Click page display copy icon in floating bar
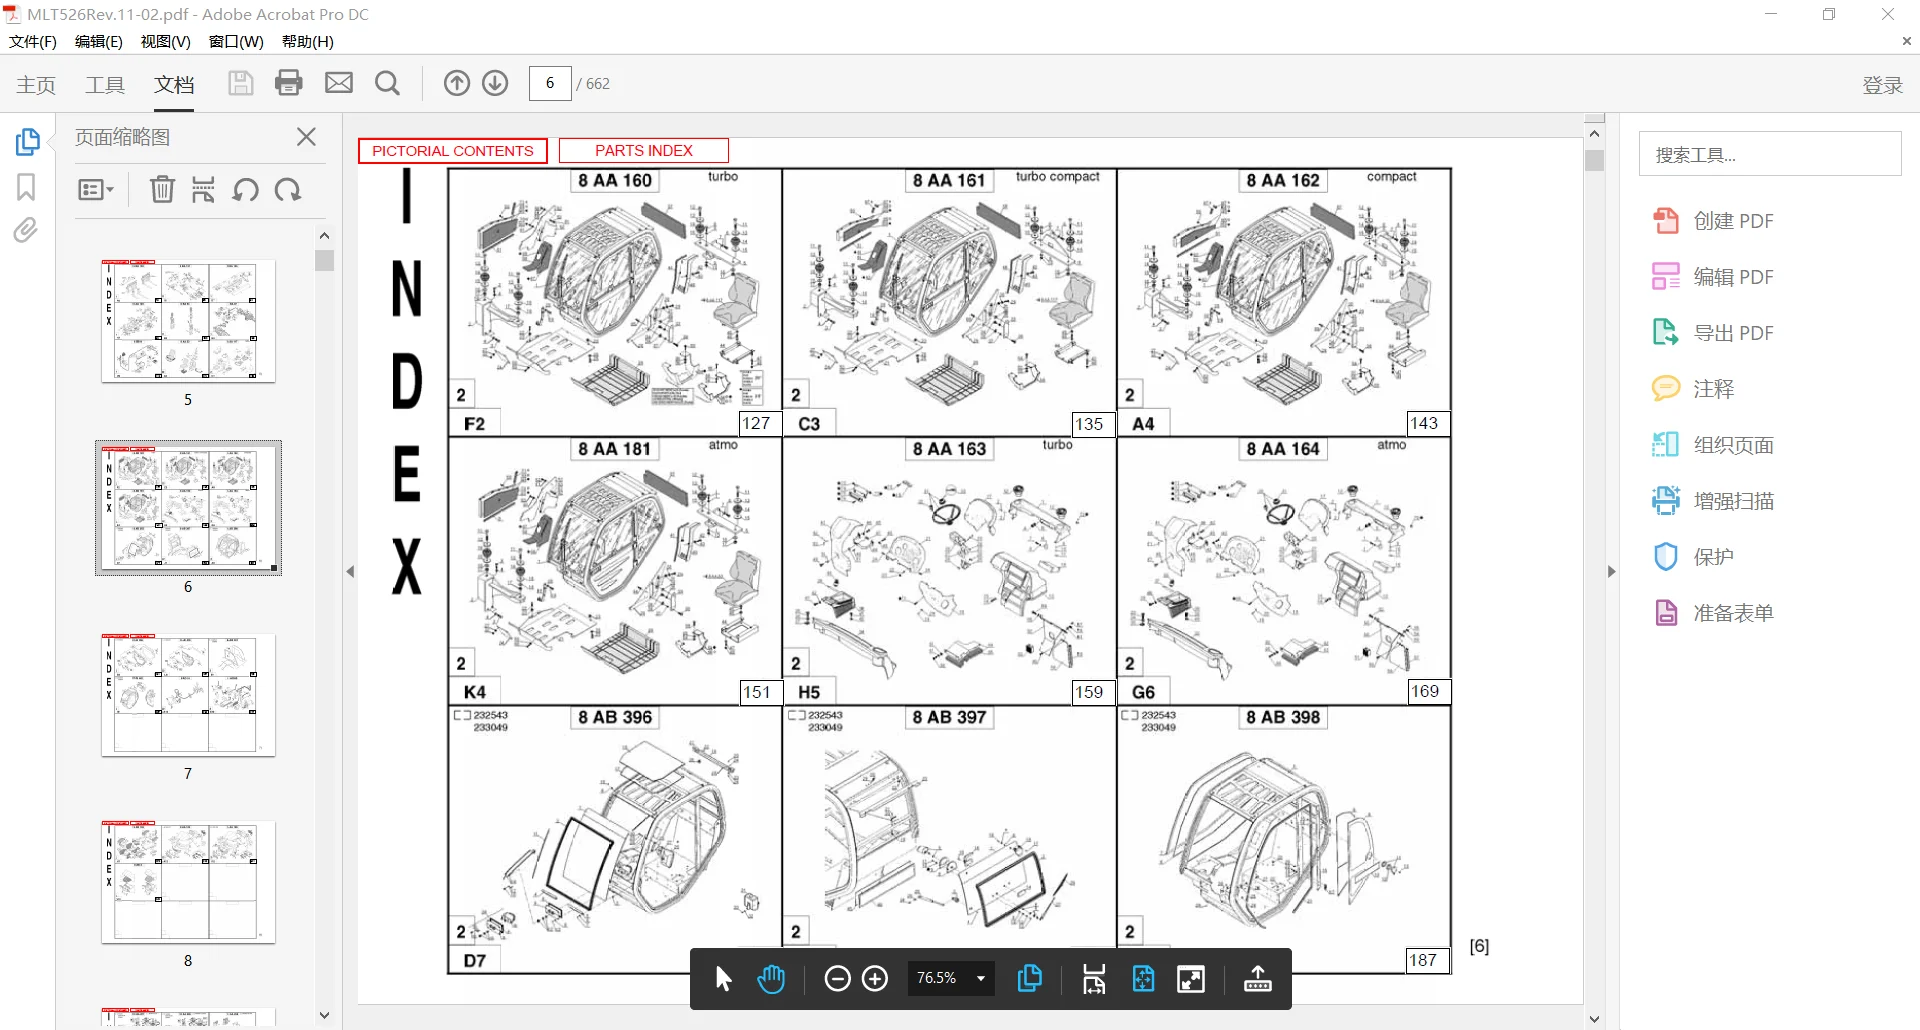The height and width of the screenshot is (1030, 1920). pyautogui.click(x=1029, y=978)
